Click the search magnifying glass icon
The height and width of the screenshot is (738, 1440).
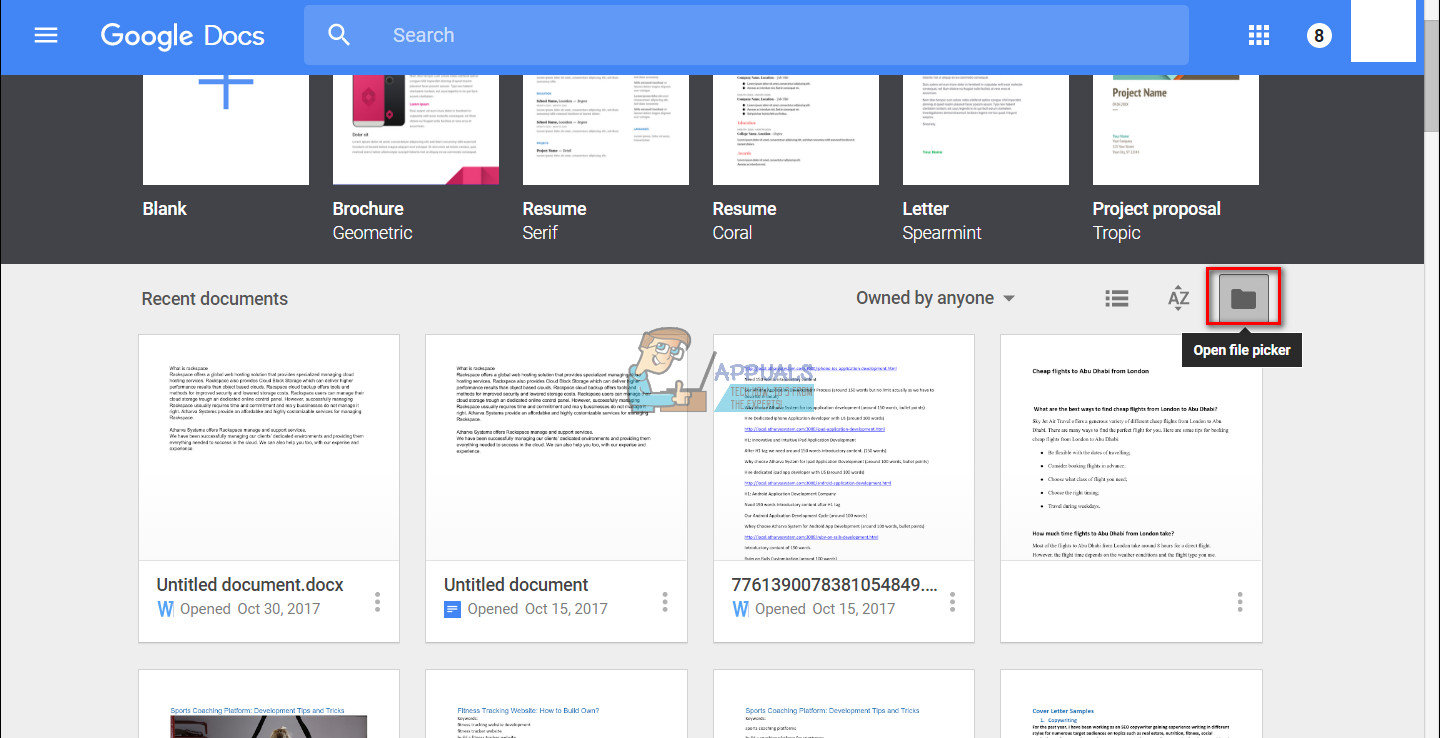tap(338, 34)
